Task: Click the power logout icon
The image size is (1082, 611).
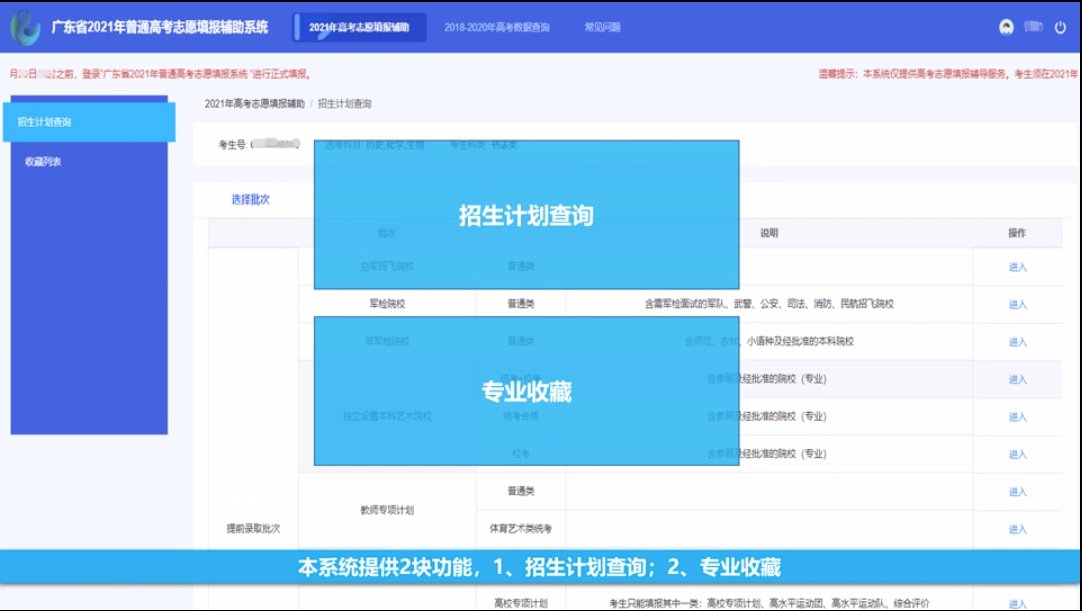Action: point(1060,28)
